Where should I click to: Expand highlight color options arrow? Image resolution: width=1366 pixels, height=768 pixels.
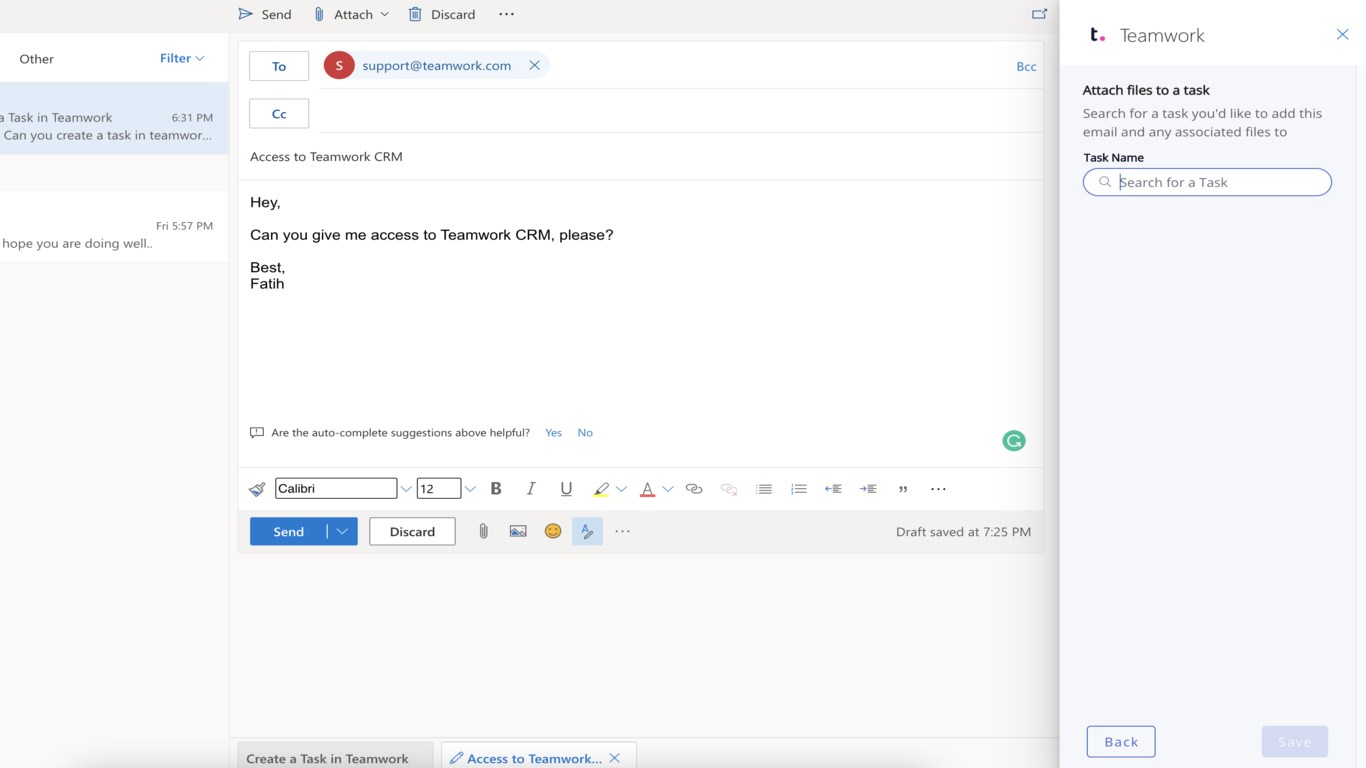(x=621, y=489)
